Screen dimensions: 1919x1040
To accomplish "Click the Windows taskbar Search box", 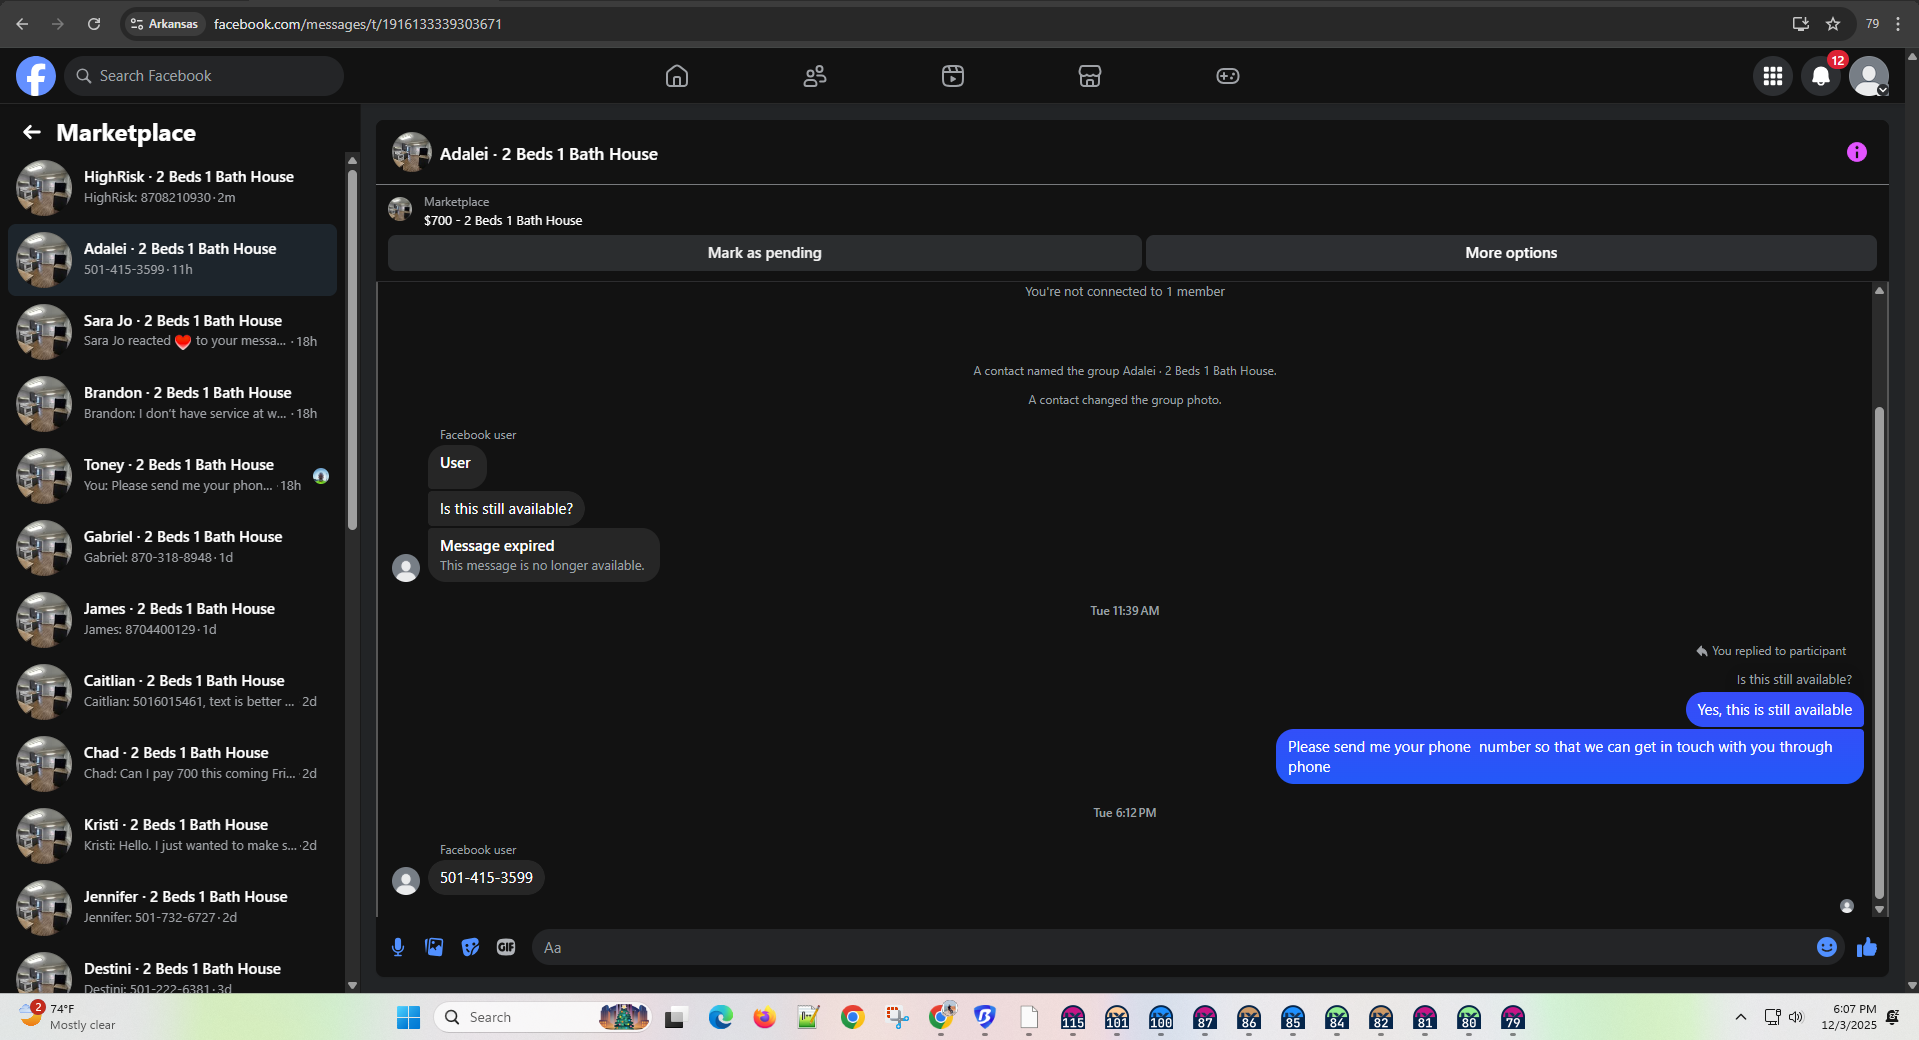I will [x=541, y=1017].
